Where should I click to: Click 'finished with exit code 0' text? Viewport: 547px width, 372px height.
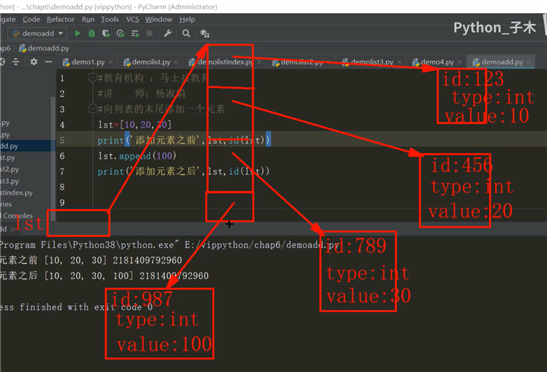86,307
